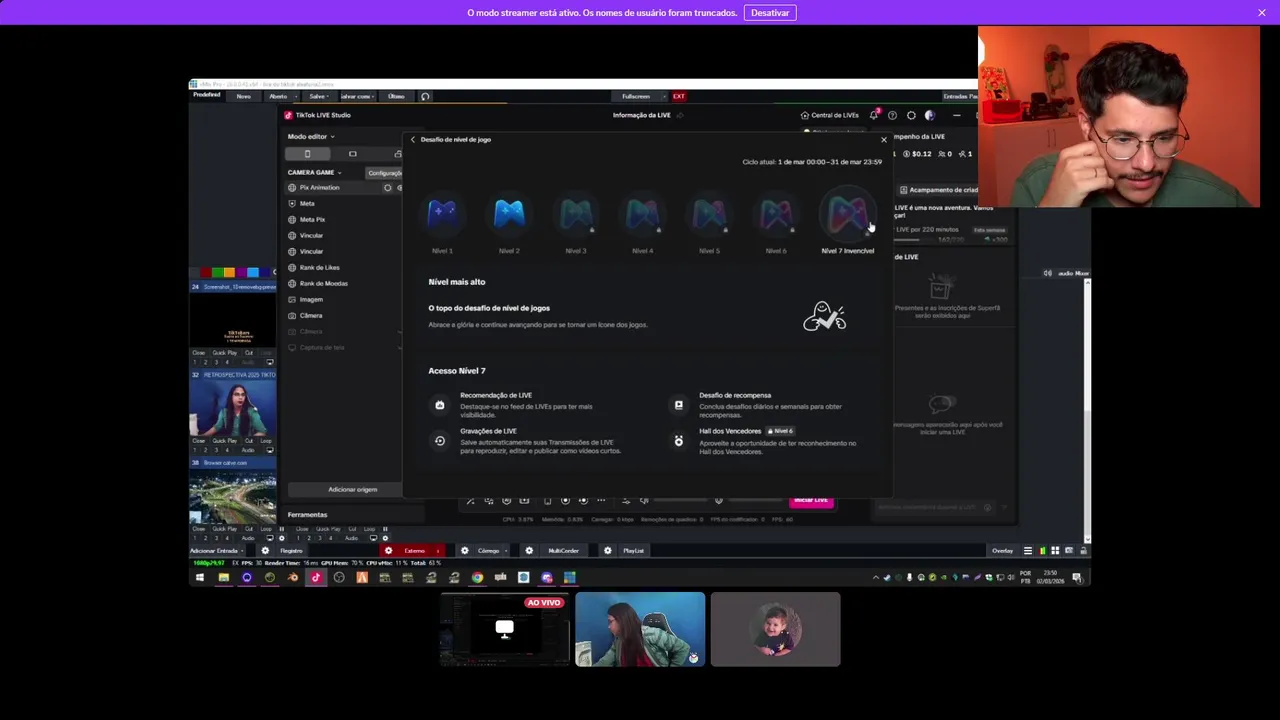Open the help question mark icon
Image resolution: width=1280 pixels, height=720 pixels.
[x=892, y=115]
